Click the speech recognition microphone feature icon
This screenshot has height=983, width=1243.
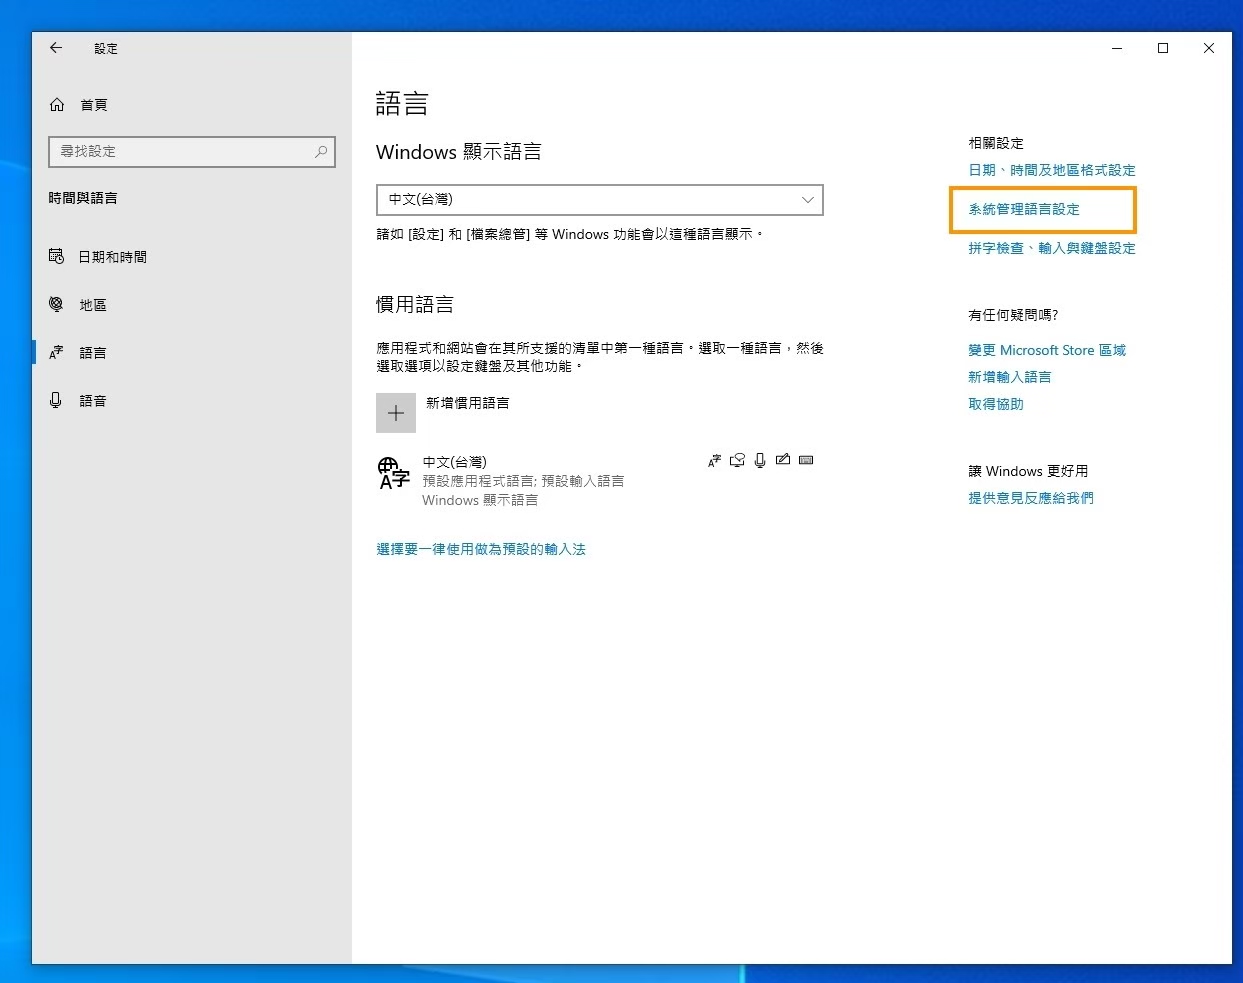point(760,461)
